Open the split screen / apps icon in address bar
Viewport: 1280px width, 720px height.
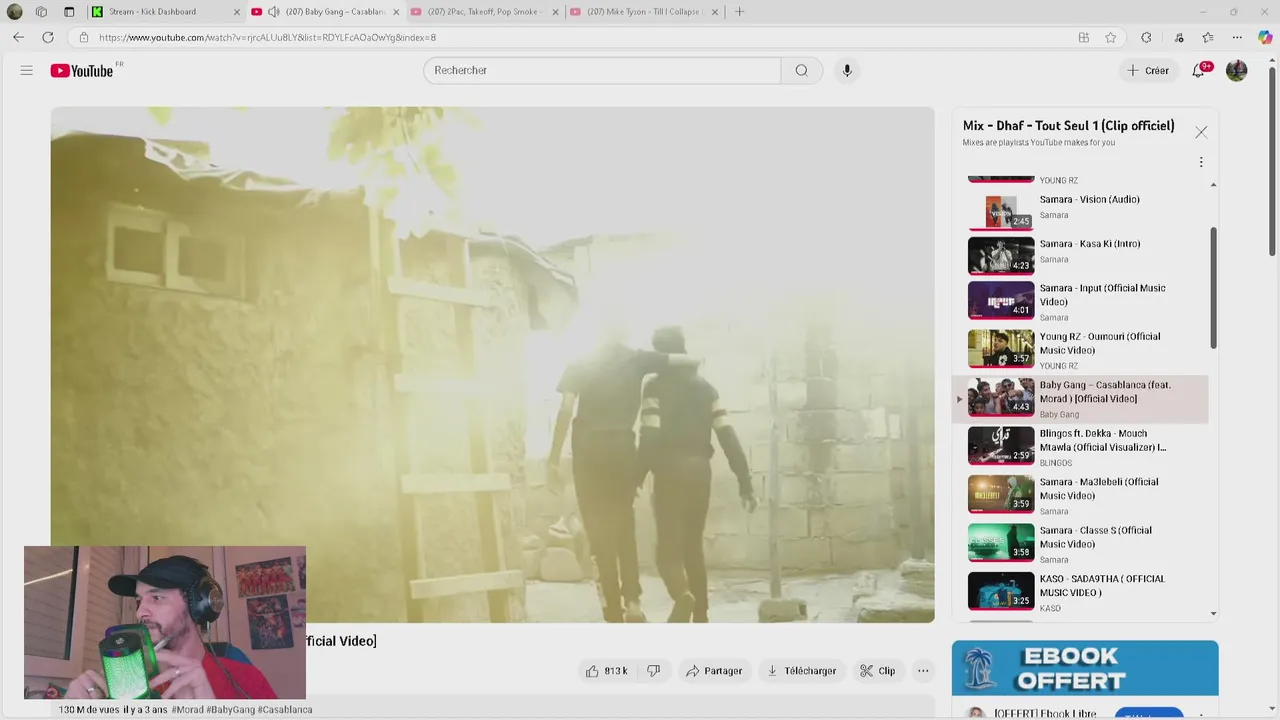tap(1084, 37)
